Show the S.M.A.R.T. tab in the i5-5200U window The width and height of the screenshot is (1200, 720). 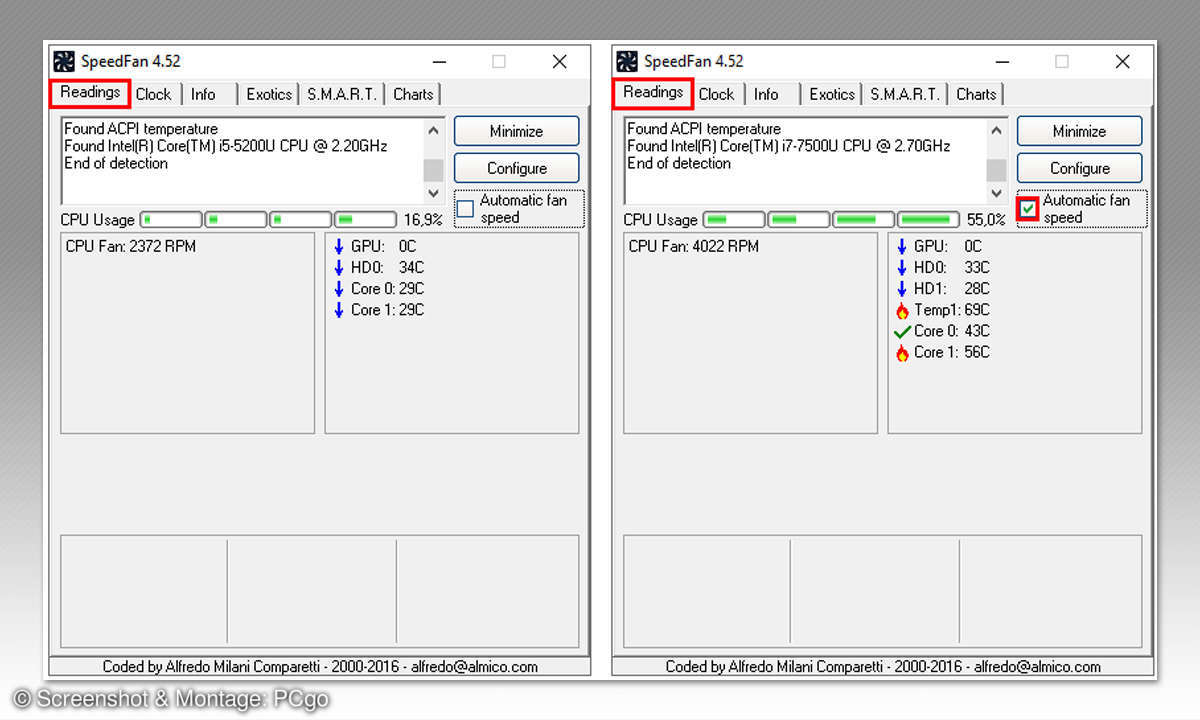coord(342,95)
